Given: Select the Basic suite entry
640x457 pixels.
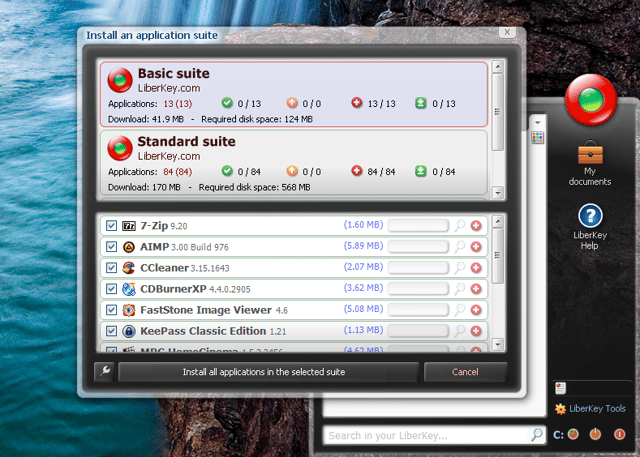Looking at the screenshot, I should pyautogui.click(x=294, y=94).
